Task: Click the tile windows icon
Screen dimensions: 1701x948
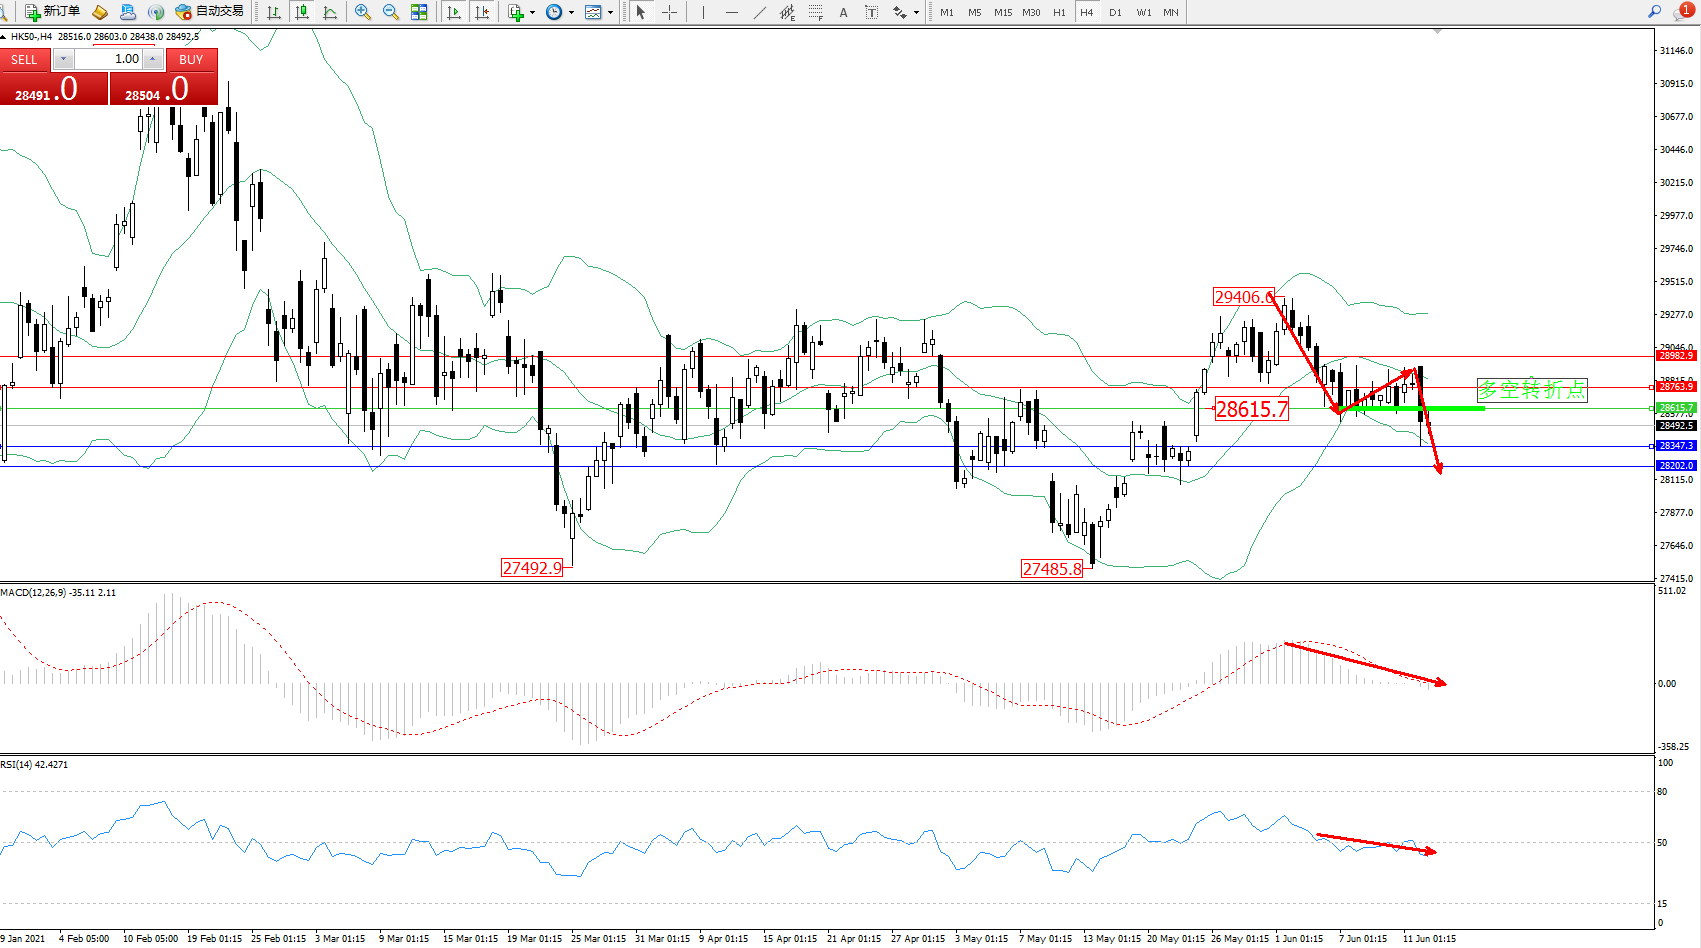Action: (x=419, y=12)
